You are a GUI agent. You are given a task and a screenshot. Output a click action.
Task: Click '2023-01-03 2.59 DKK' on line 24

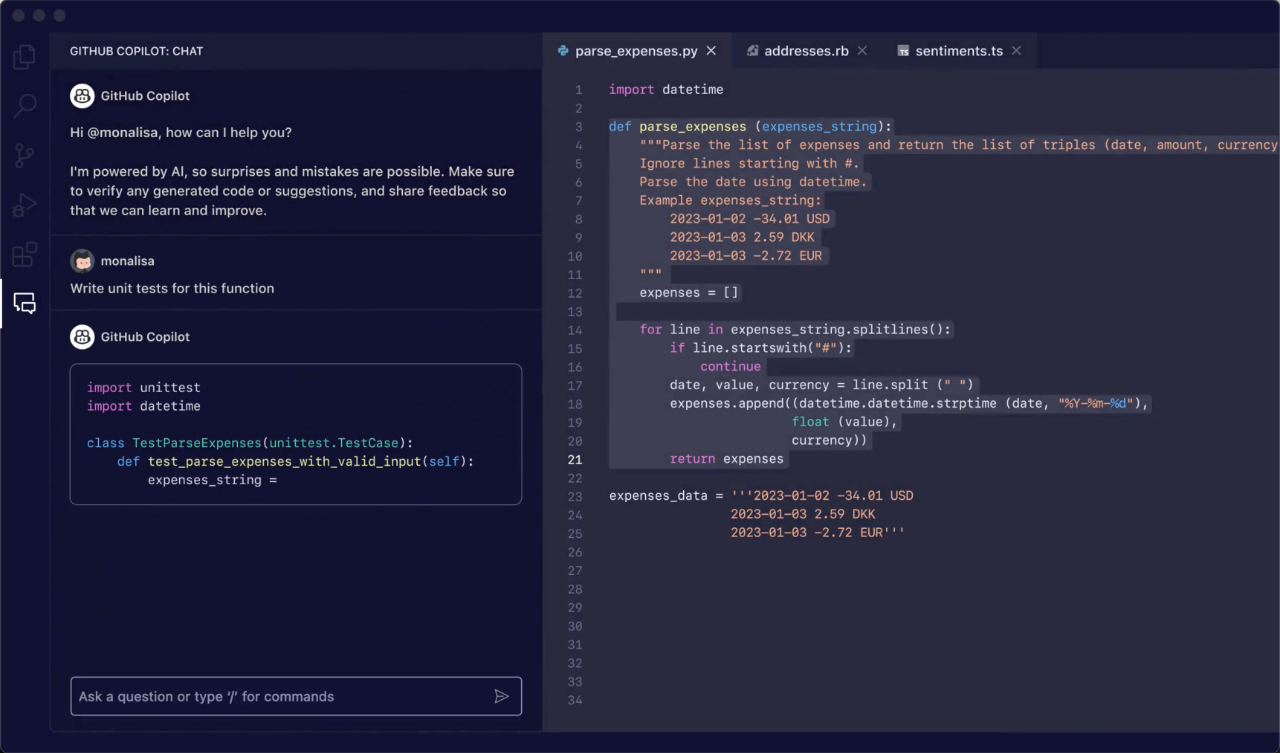[x=803, y=515]
